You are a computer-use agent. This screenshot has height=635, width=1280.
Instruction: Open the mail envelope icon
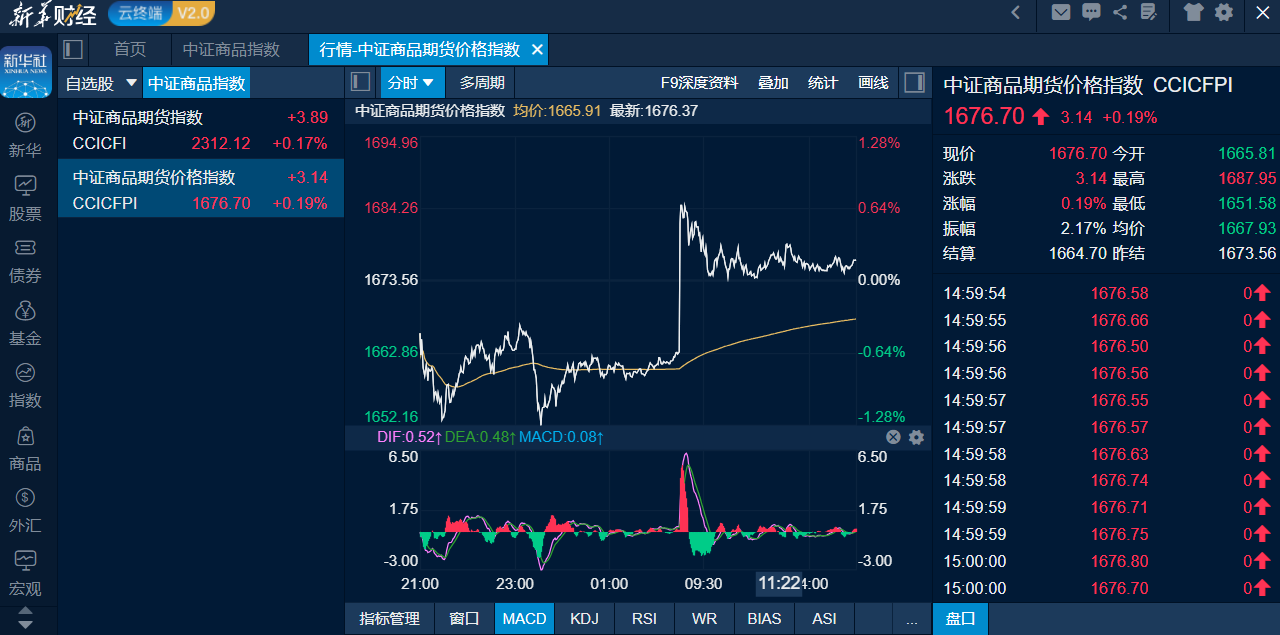[x=1061, y=13]
